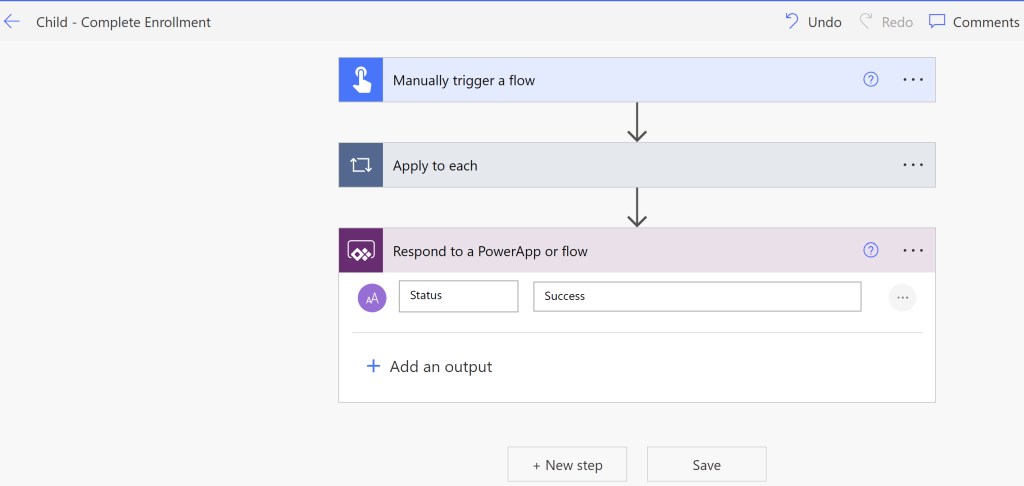Open help for Manually trigger a flow

point(870,80)
